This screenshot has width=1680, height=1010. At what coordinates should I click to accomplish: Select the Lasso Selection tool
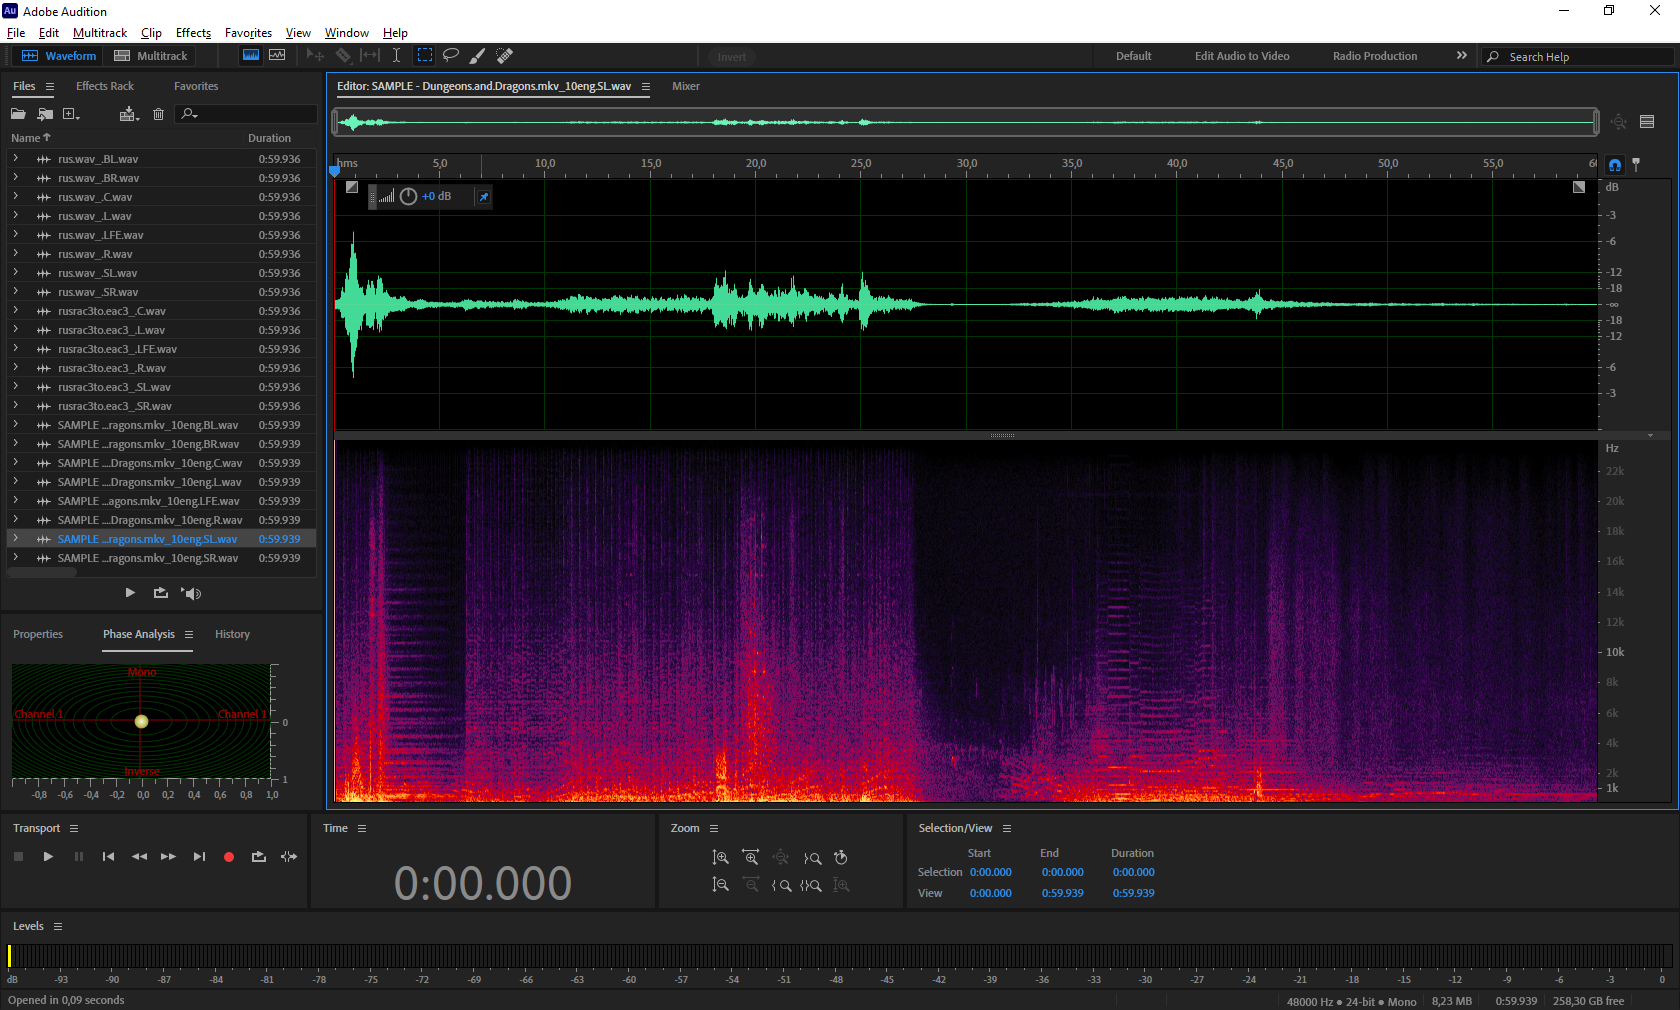click(451, 56)
